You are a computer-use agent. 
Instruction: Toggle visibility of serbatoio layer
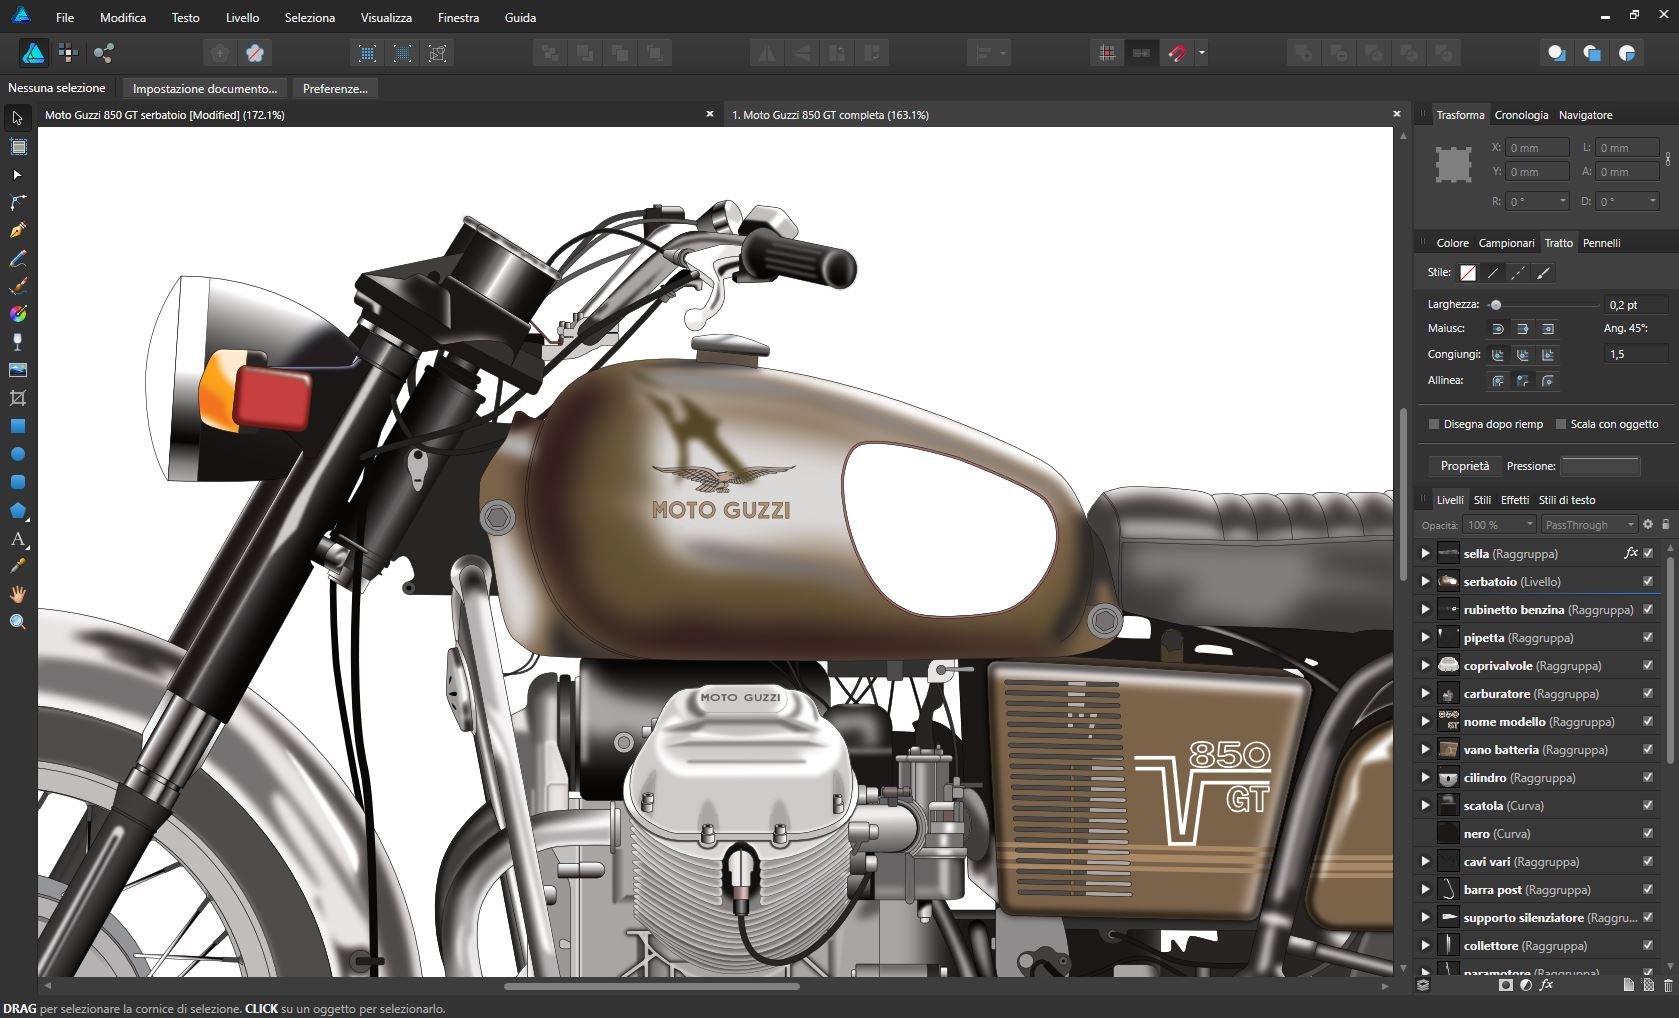(x=1648, y=581)
